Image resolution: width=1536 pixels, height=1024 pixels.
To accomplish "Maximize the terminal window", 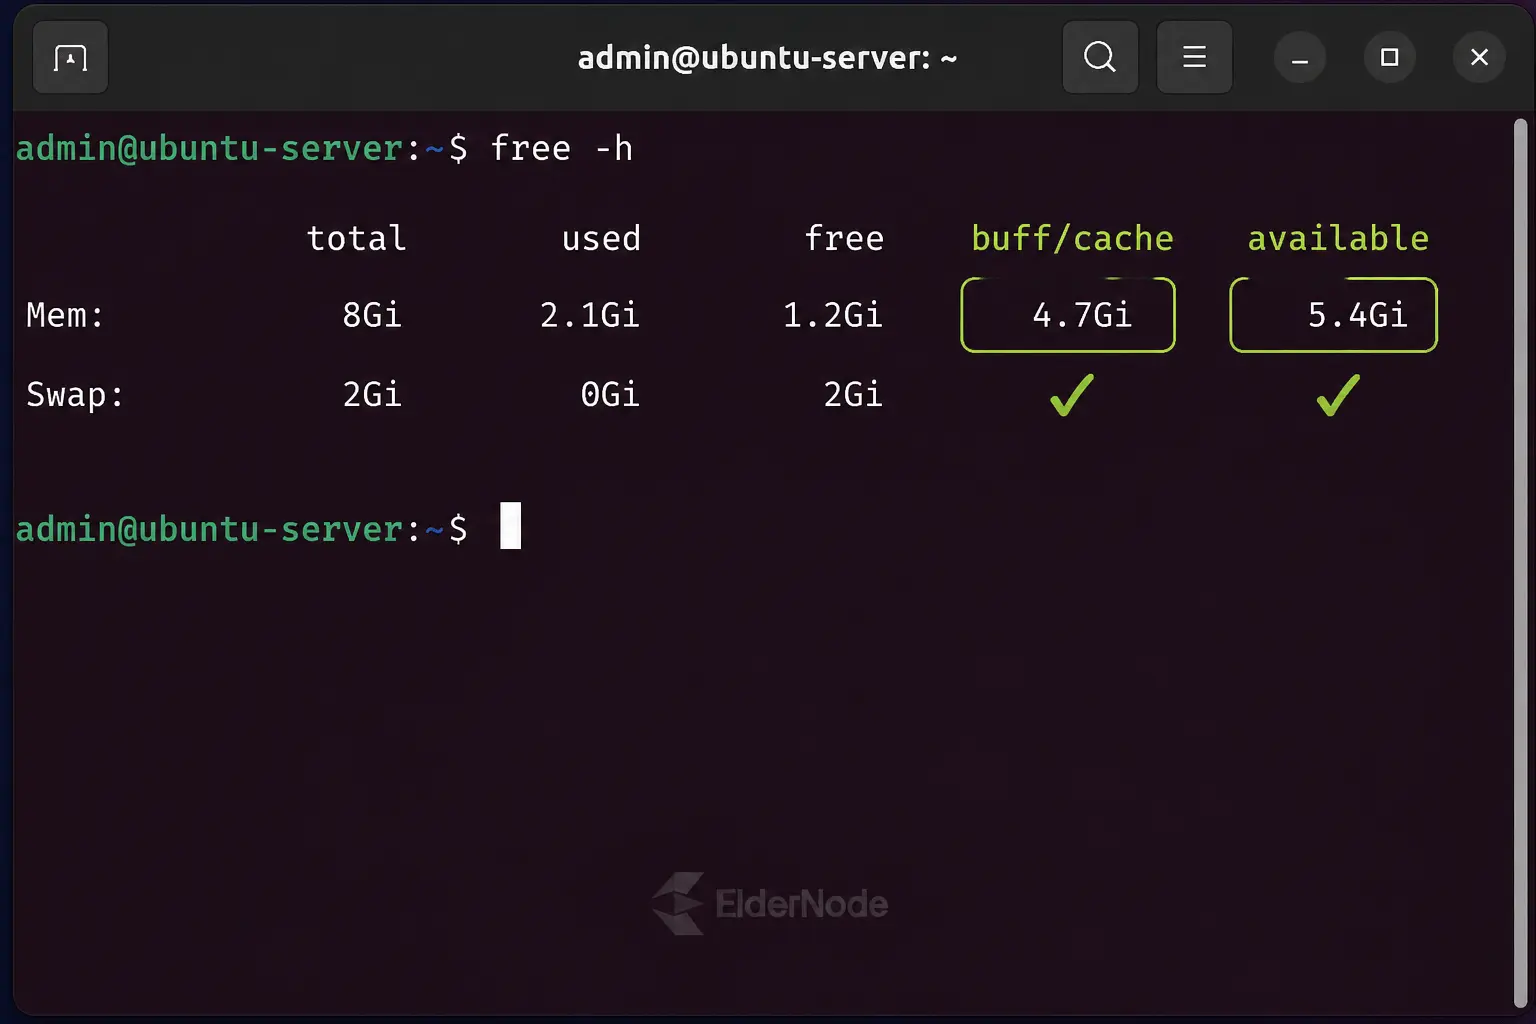I will click(1389, 58).
